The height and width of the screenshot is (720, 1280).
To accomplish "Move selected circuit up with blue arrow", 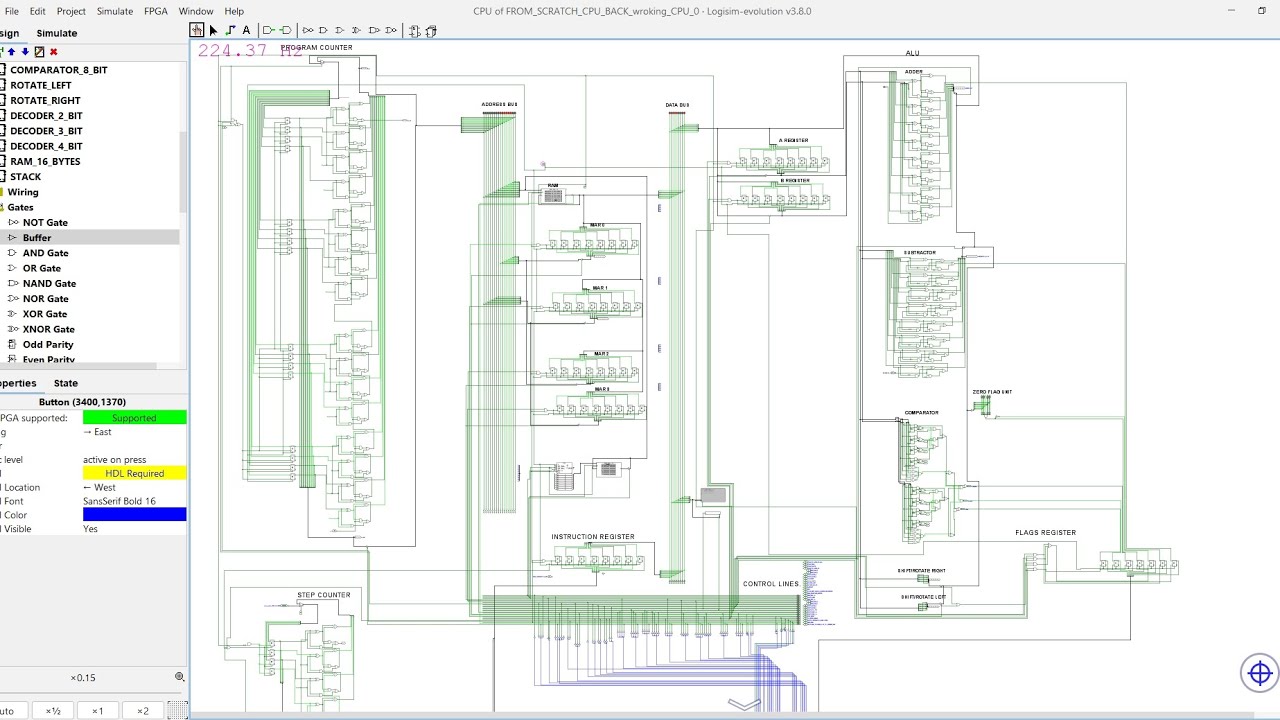I will [x=12, y=52].
